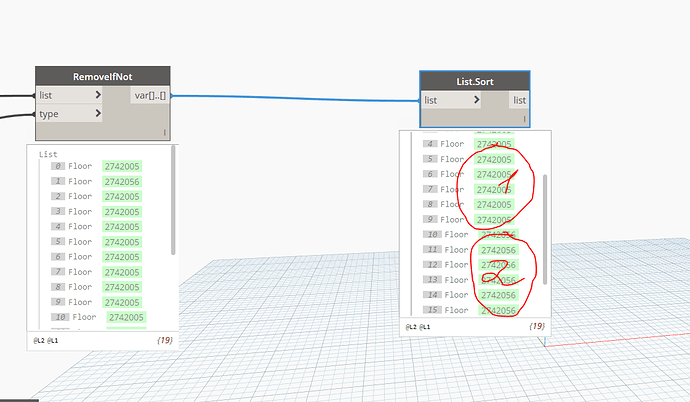The height and width of the screenshot is (402, 690).
Task: Click the List header in RemoveIfNot preview
Action: (48, 154)
